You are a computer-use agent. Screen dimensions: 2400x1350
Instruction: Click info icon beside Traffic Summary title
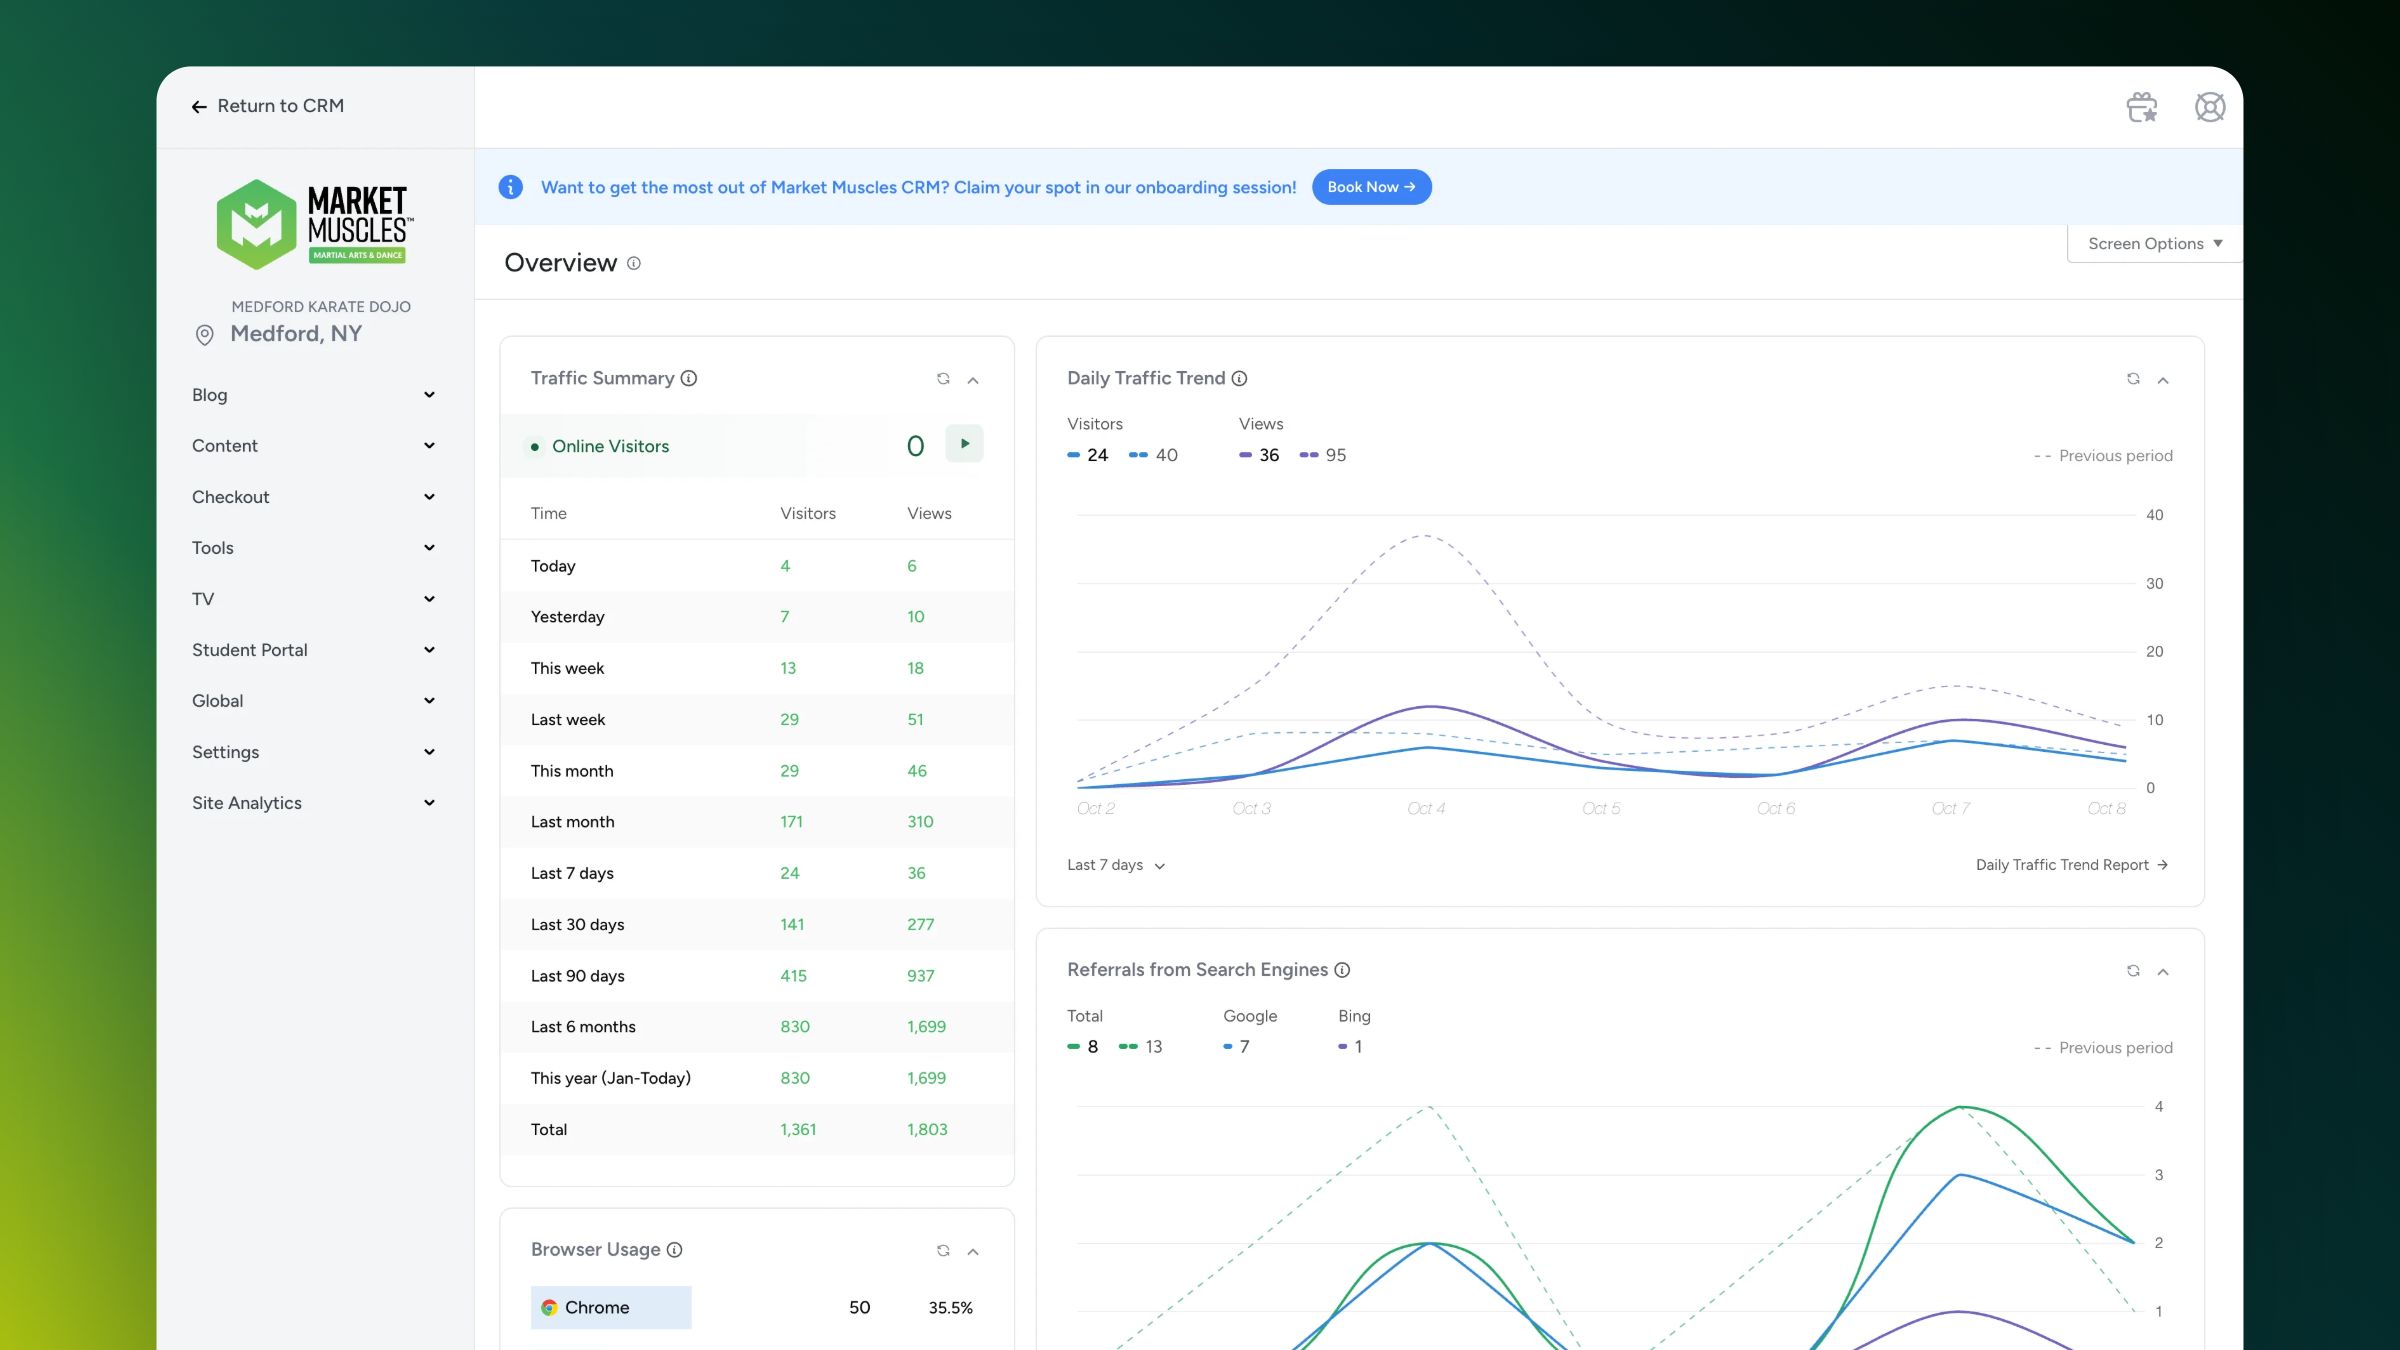(x=689, y=378)
